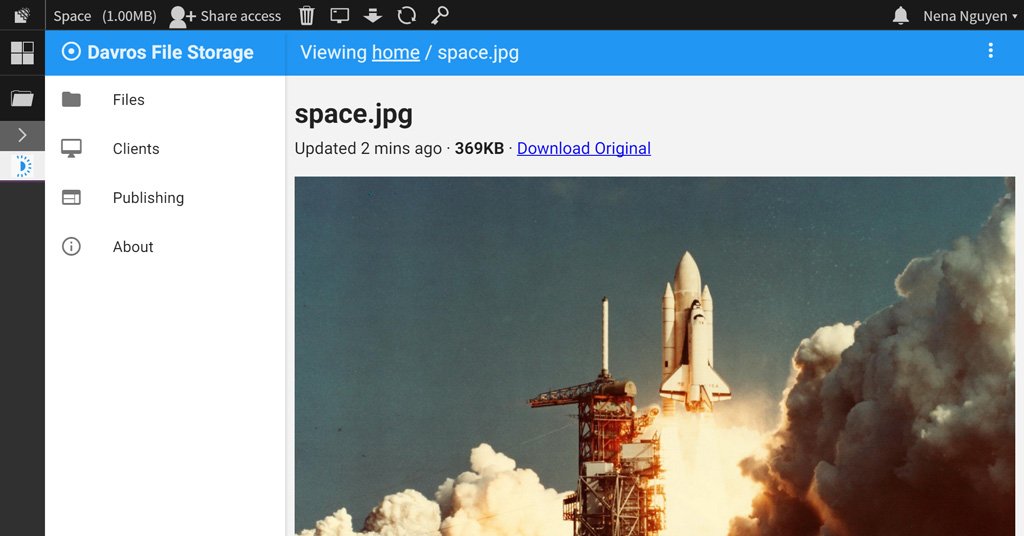
Task: Expand the left sidebar with the chevron
Action: [x=22, y=135]
